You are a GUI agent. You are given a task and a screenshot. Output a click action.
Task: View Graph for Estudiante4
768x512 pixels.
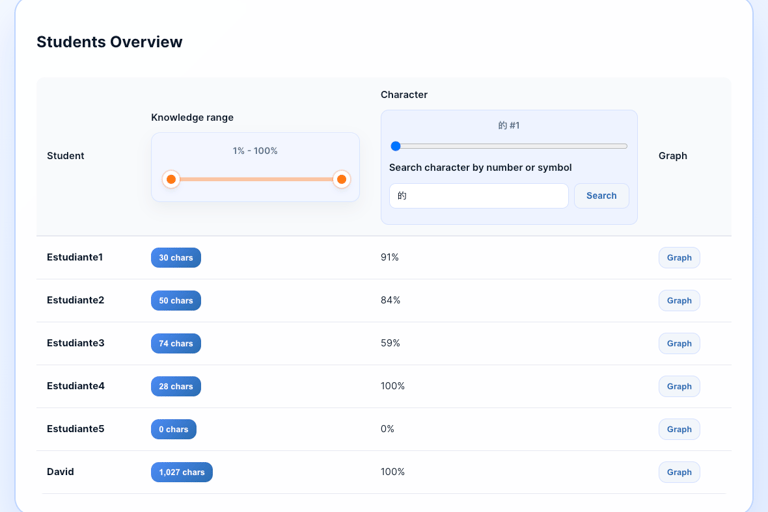679,386
